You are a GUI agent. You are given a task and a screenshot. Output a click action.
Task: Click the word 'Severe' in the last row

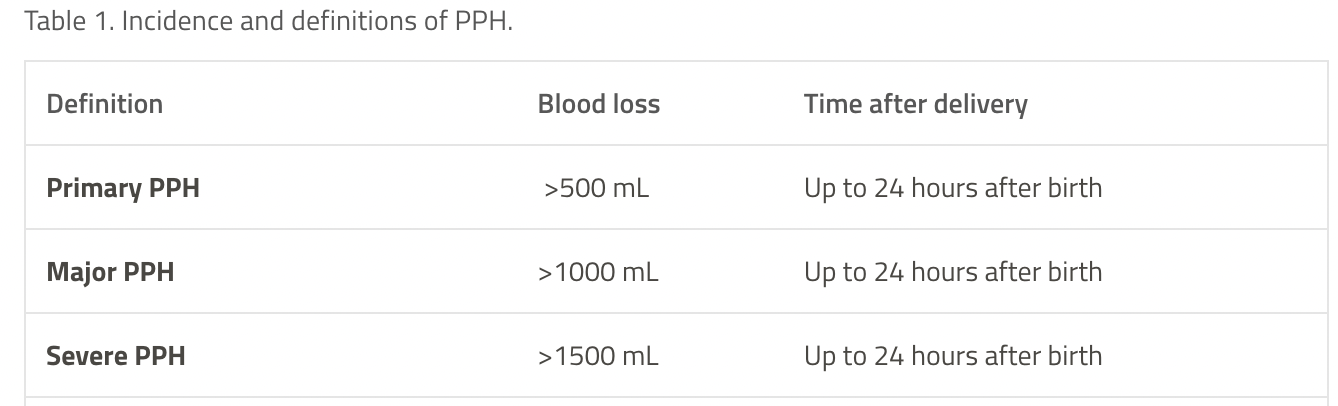[85, 356]
